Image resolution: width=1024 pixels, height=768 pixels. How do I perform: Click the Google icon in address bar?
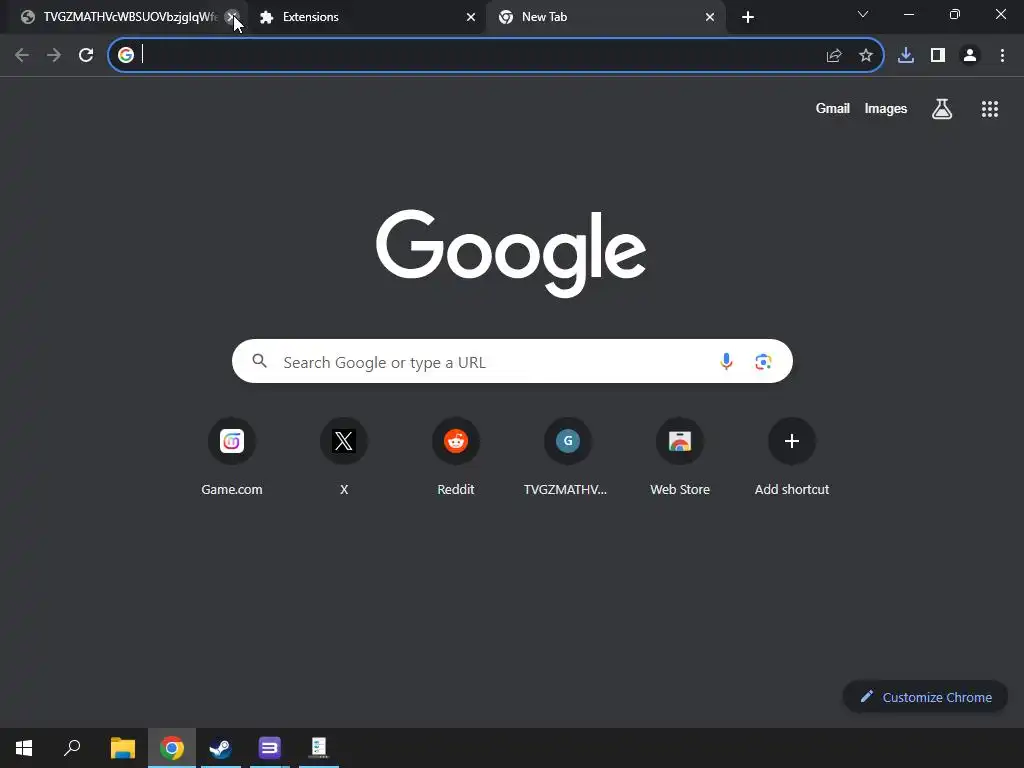(126, 55)
